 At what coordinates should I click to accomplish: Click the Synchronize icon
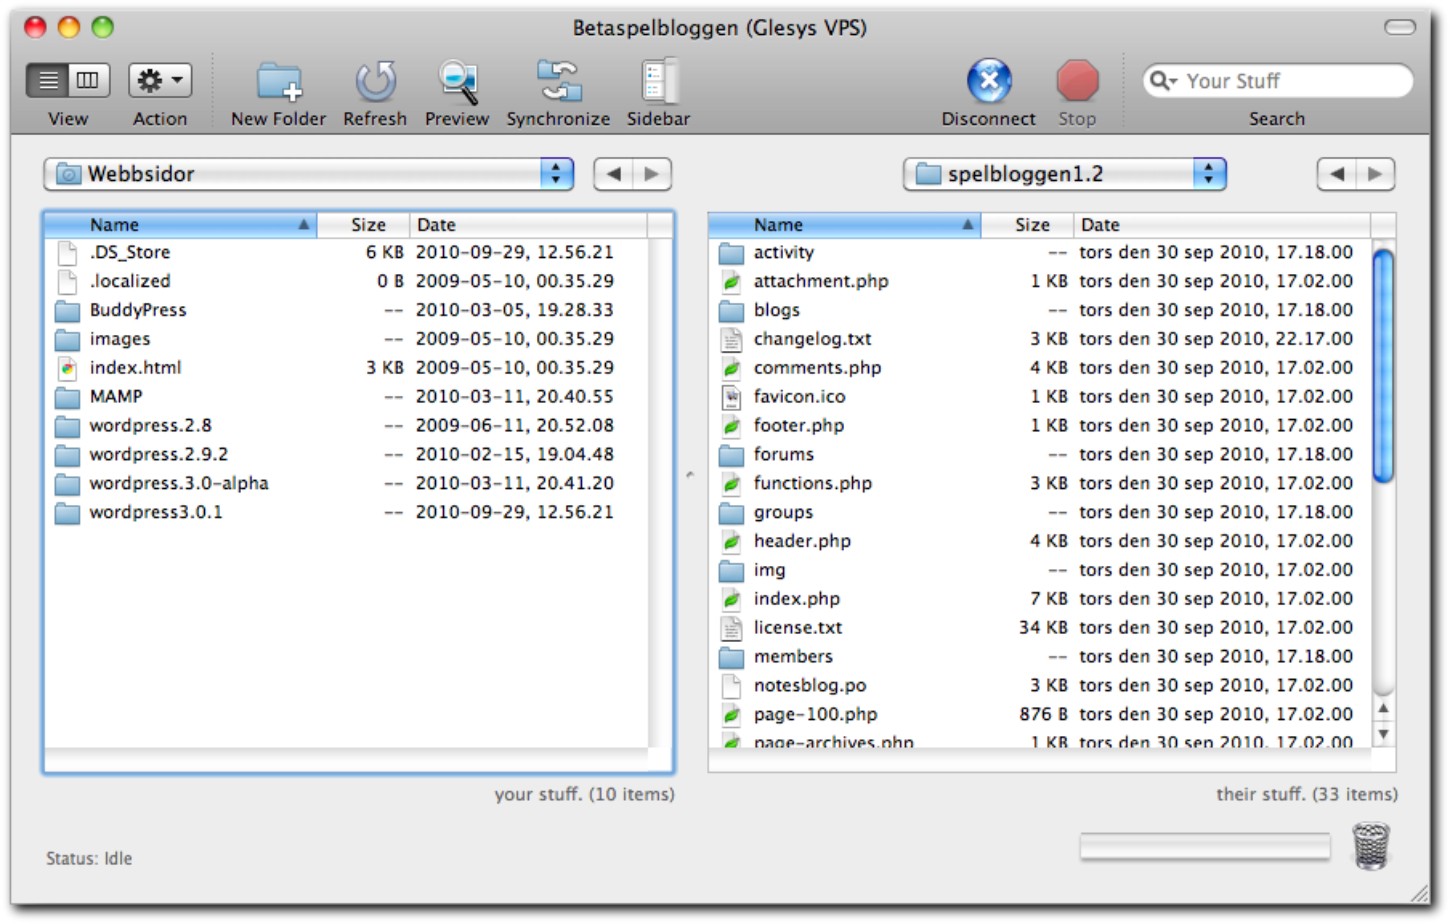558,82
